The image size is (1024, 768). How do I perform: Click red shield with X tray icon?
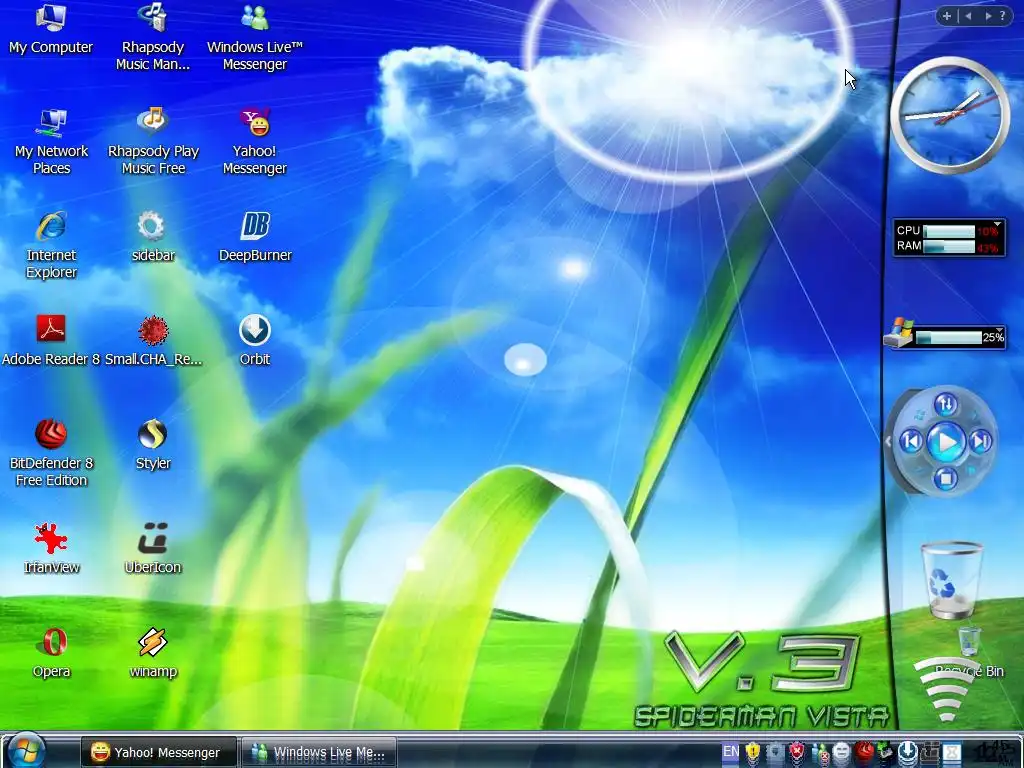point(797,752)
